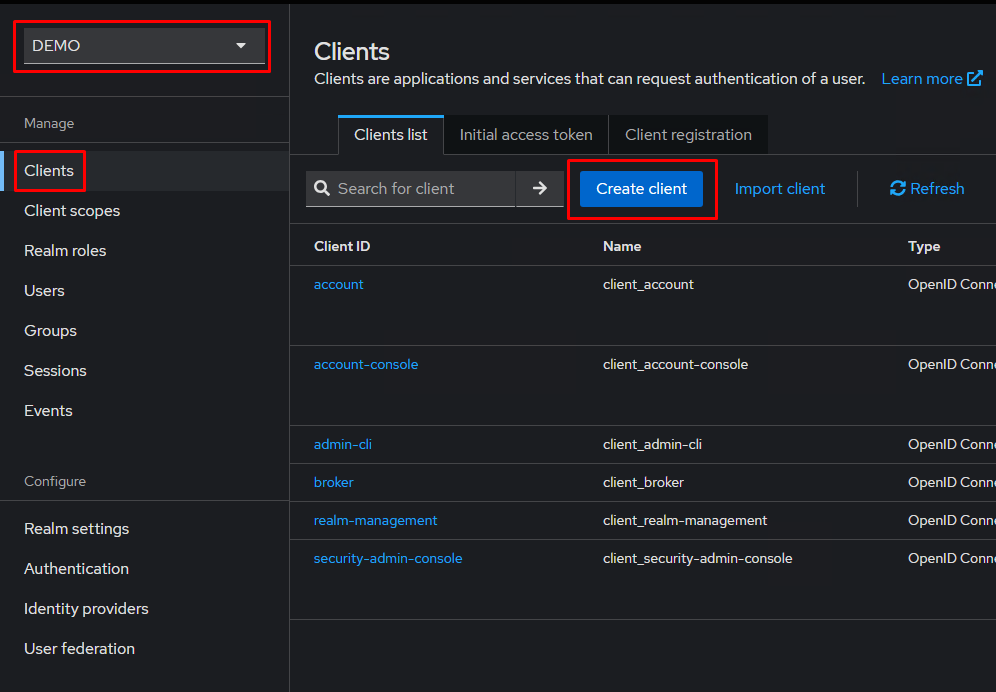Image resolution: width=996 pixels, height=692 pixels.
Task: Click the external link icon beside Learn more
Action: 974,79
